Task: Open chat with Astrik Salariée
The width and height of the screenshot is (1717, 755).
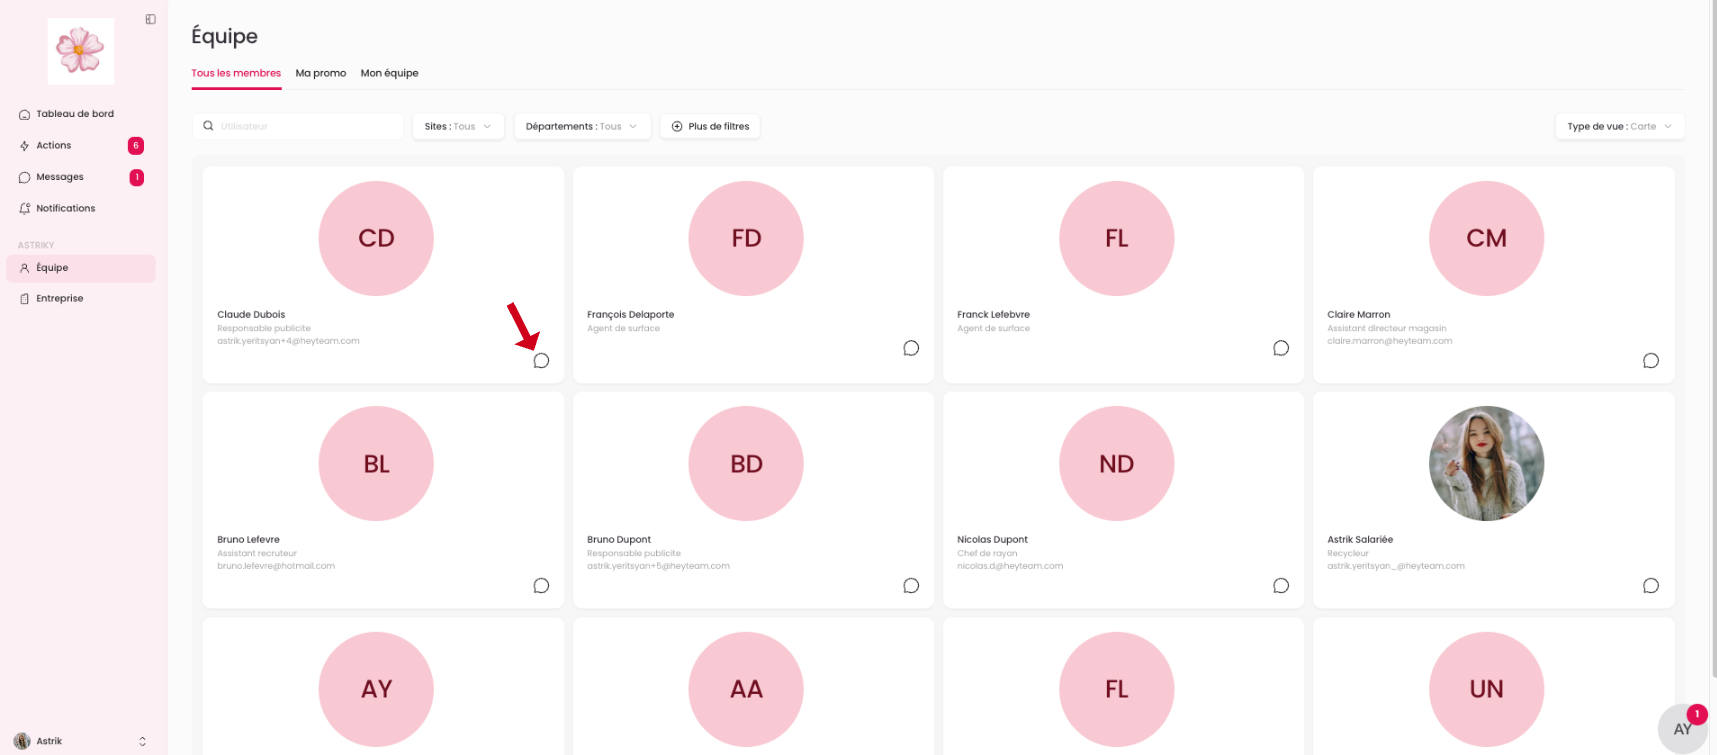Action: [x=1651, y=586]
